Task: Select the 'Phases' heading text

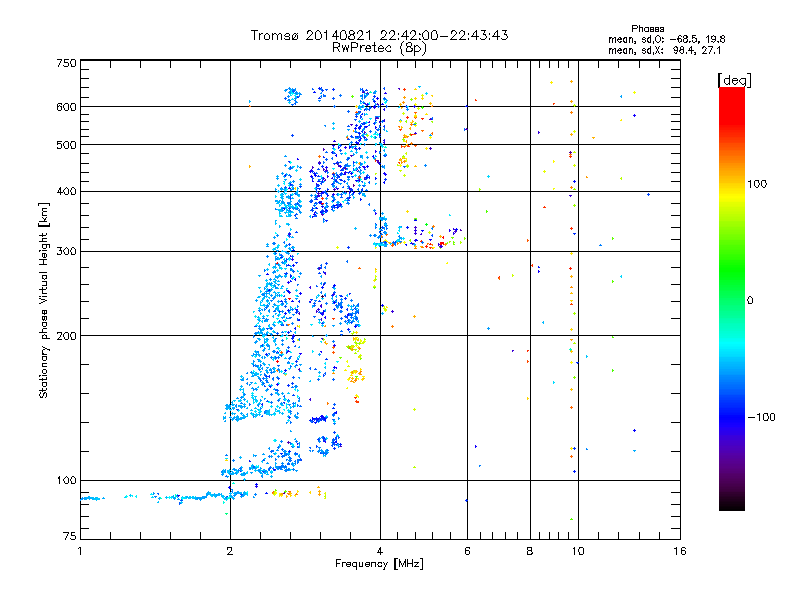Action: pos(647,29)
